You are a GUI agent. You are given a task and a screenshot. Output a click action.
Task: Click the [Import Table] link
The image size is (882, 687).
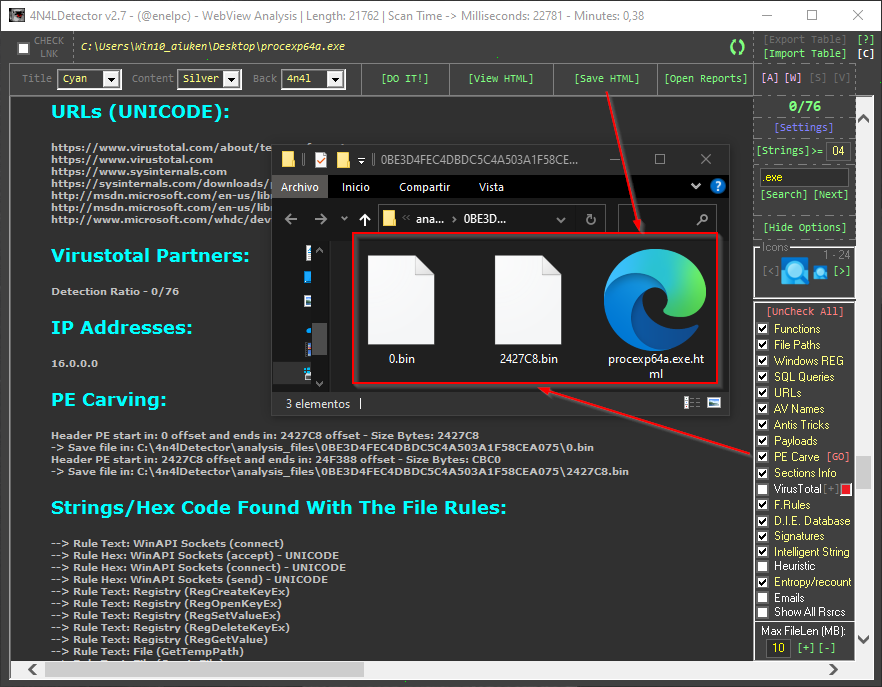pyautogui.click(x=804, y=53)
